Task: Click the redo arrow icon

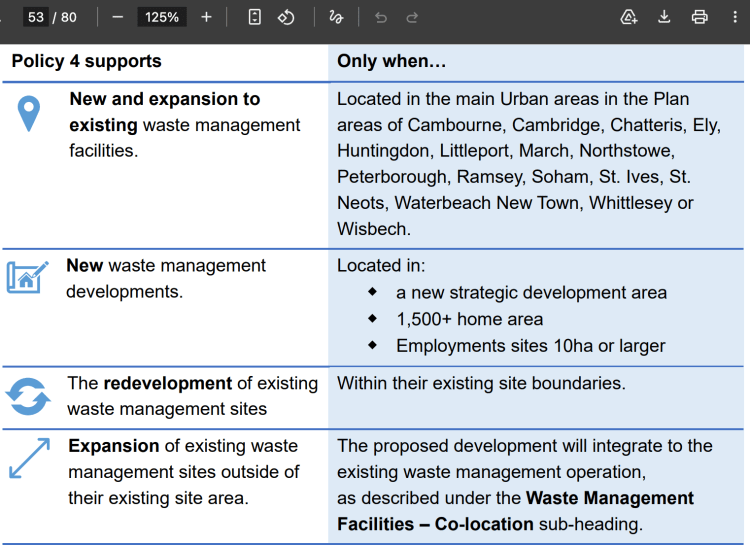Action: (412, 17)
